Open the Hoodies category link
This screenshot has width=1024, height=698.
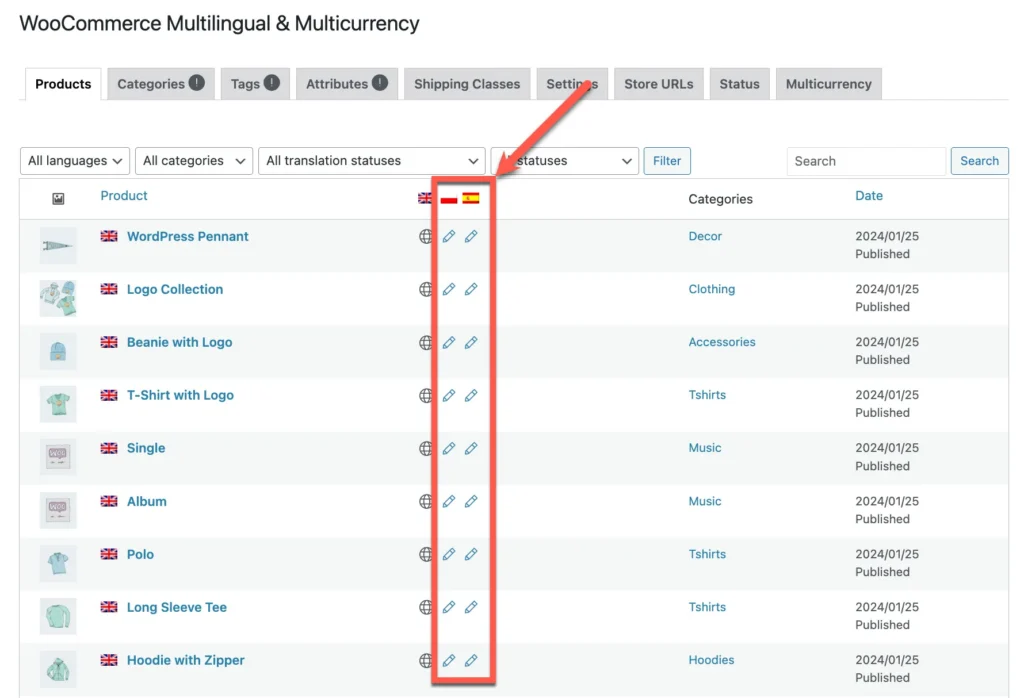[x=711, y=660]
